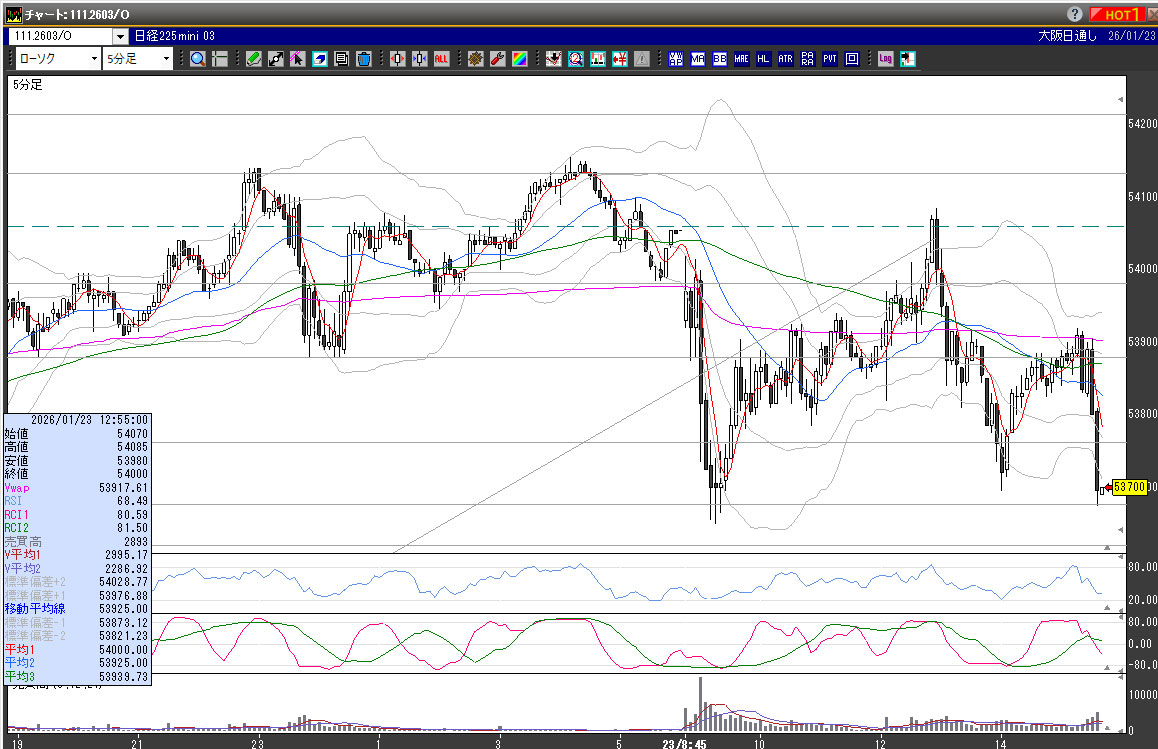The width and height of the screenshot is (1158, 749).
Task: Toggle the HL indicator button
Action: pos(763,59)
